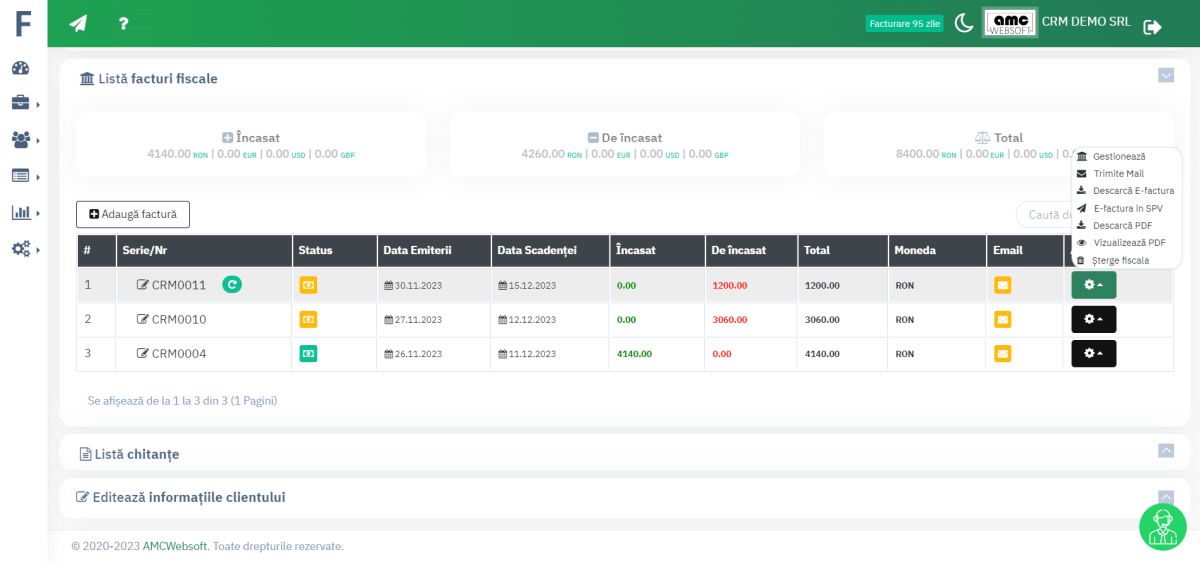
Task: Open the AMCWebsoft footer link
Action: pyautogui.click(x=175, y=546)
